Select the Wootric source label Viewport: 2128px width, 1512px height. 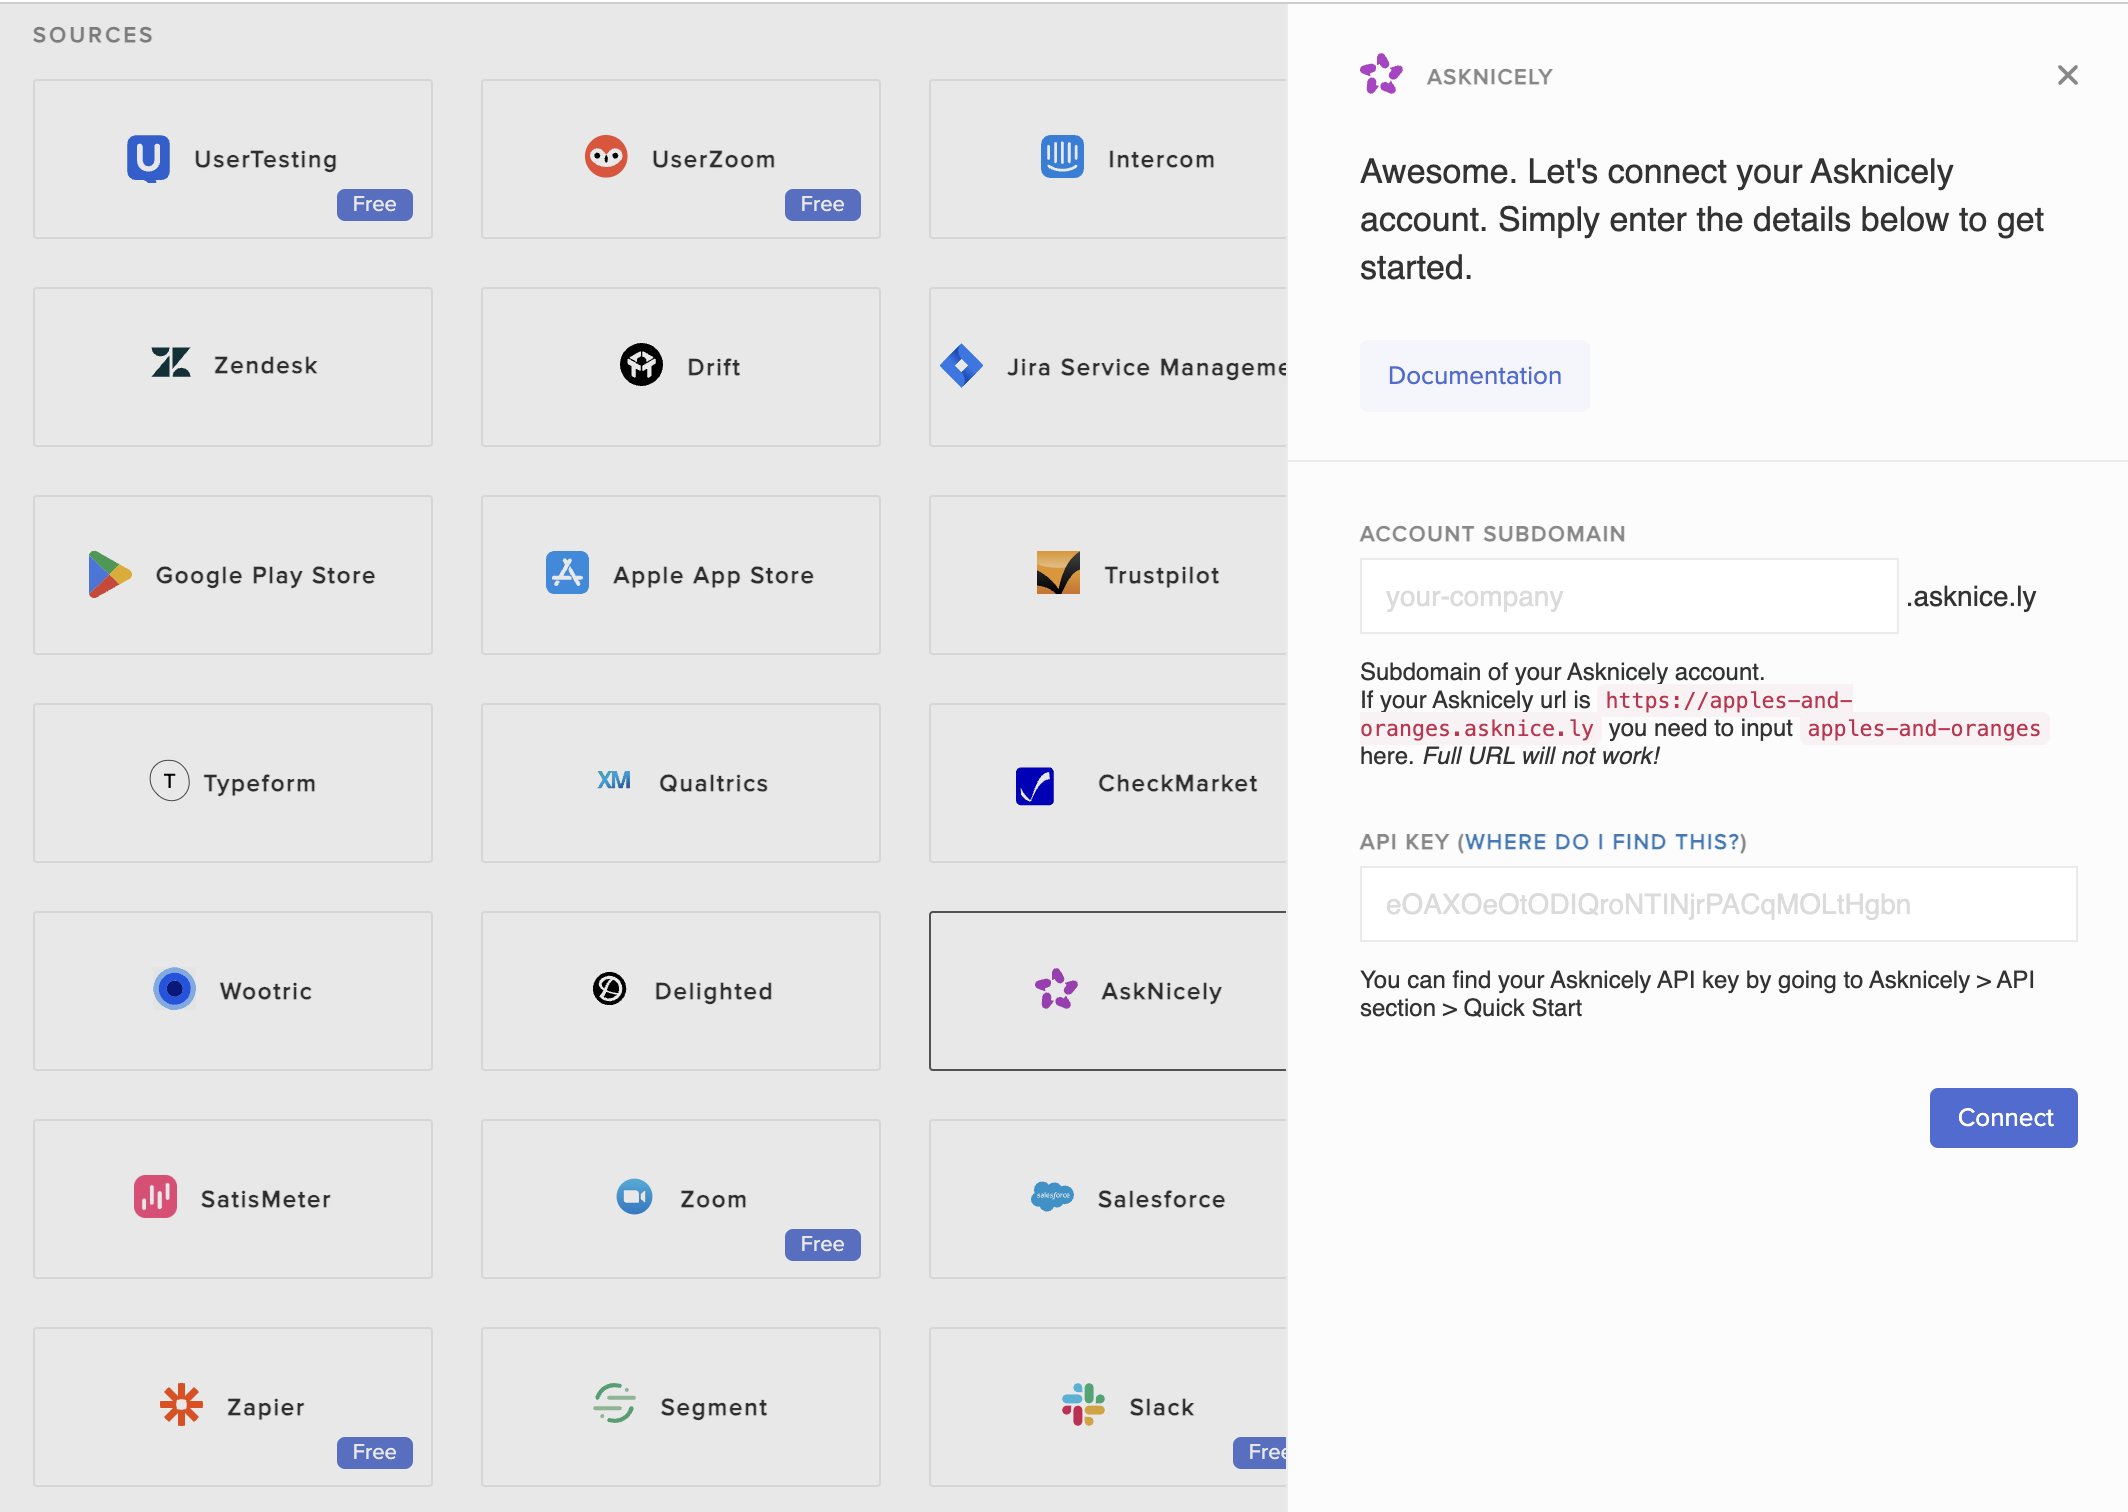coord(265,991)
